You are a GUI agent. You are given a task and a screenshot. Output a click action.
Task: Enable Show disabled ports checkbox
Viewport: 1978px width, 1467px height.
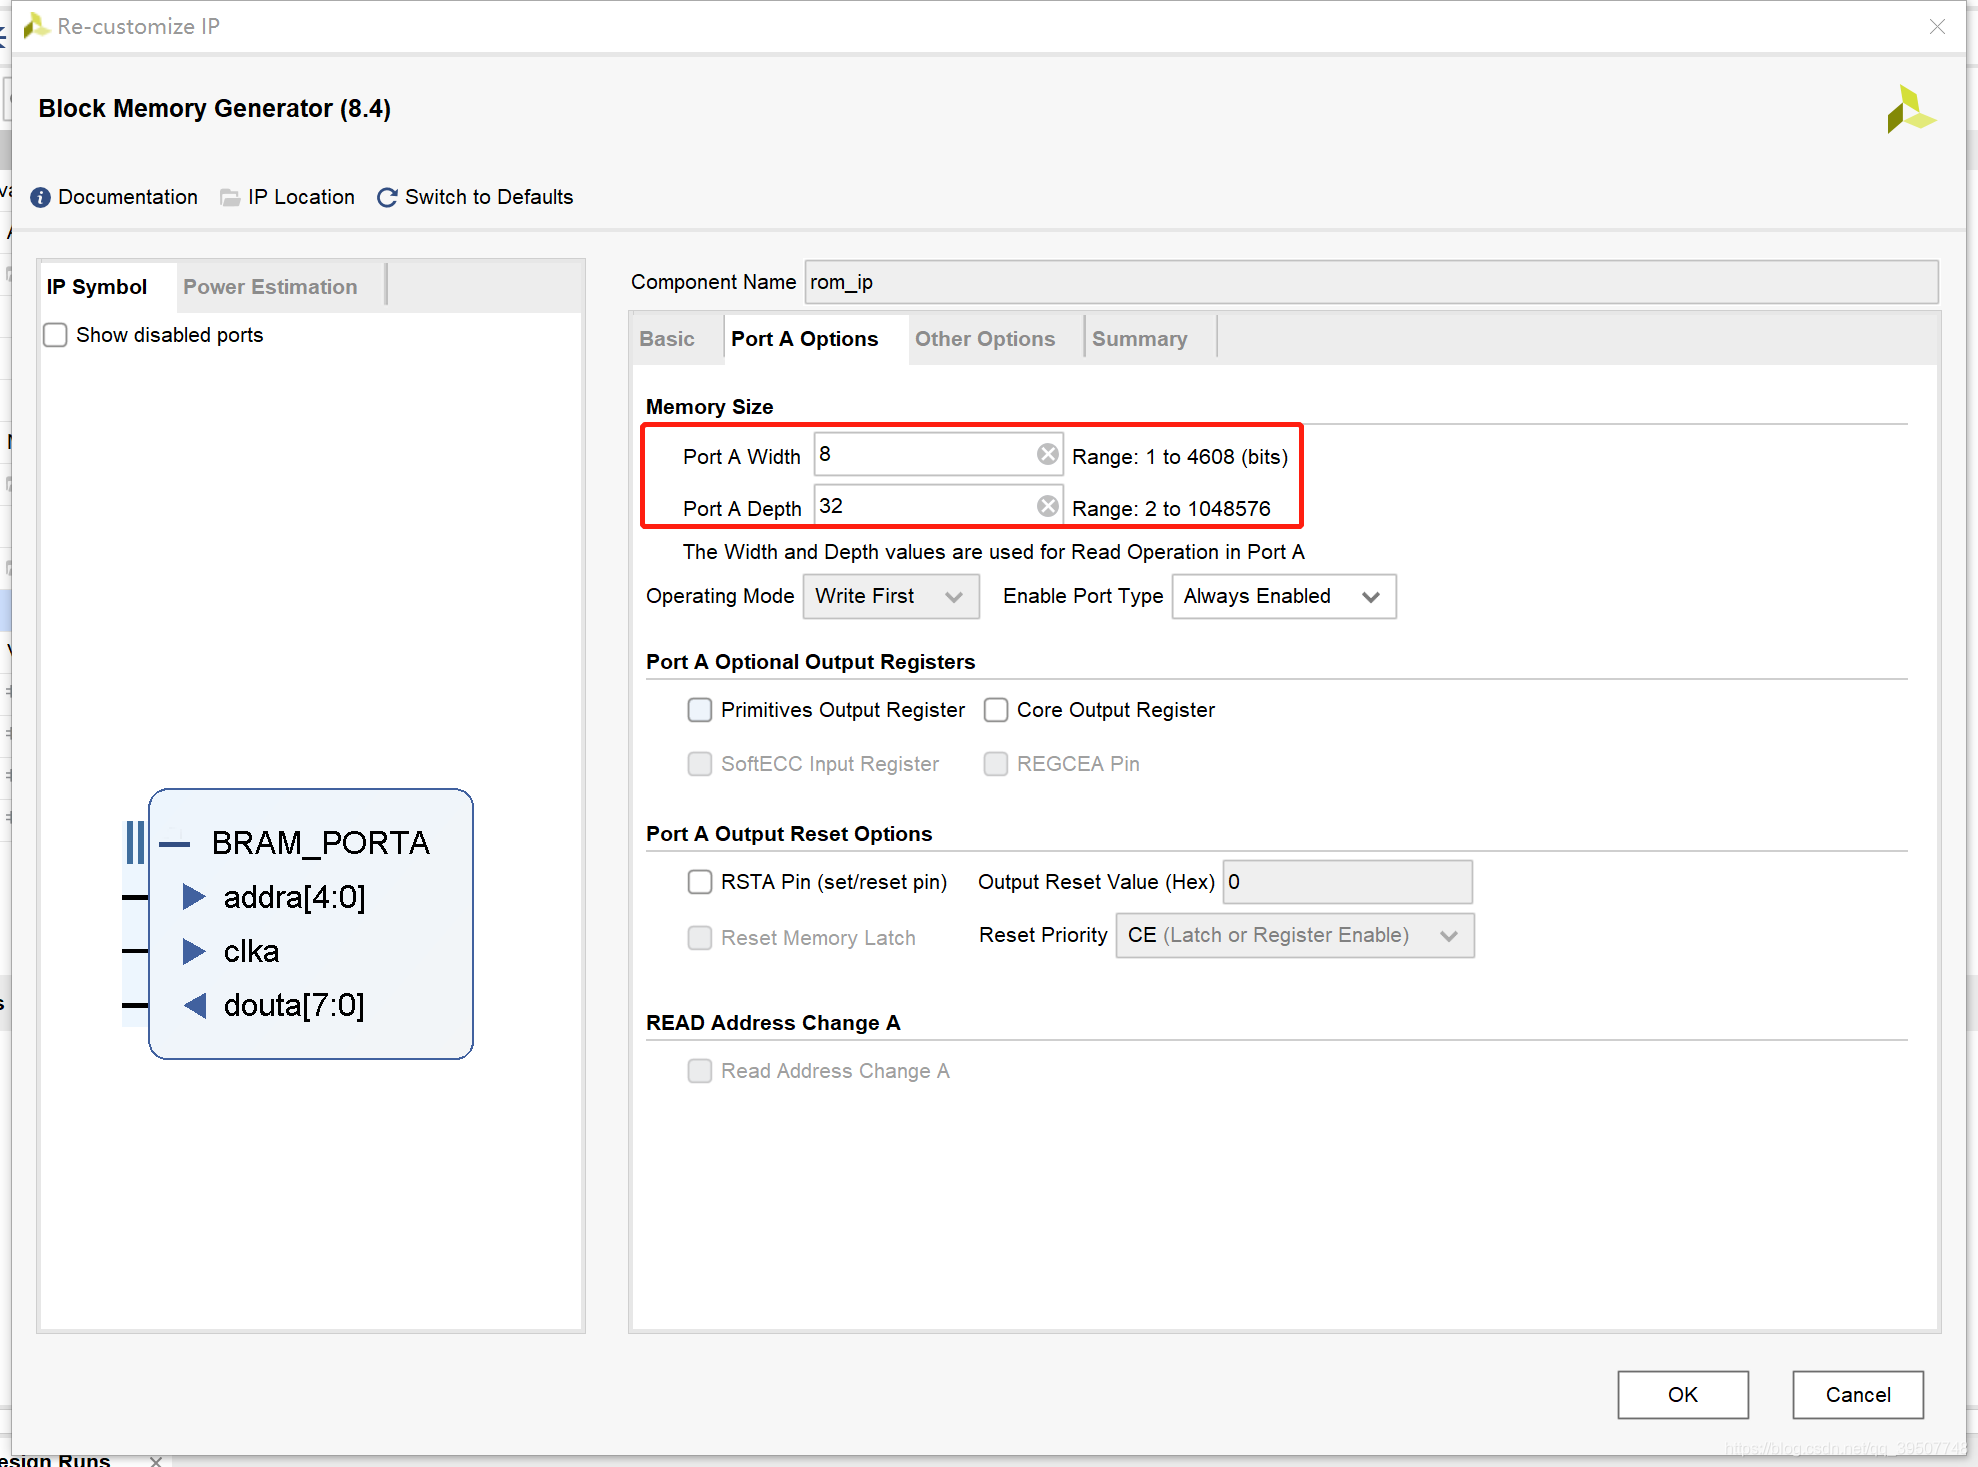pyautogui.click(x=56, y=335)
